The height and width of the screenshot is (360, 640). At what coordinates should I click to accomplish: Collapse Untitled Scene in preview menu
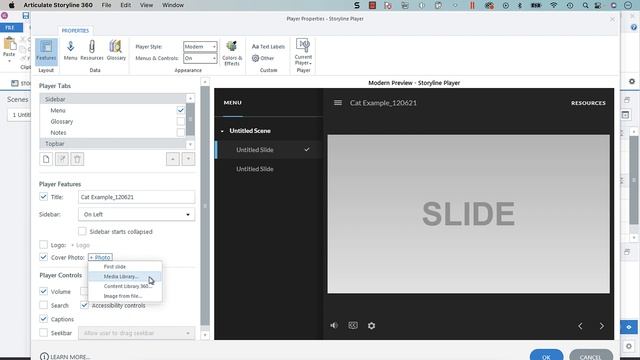[222, 131]
